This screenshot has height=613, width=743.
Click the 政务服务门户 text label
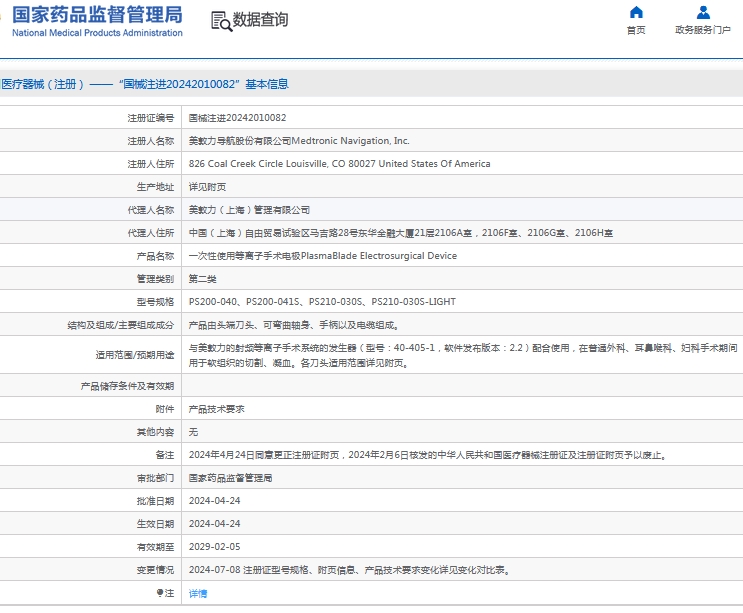[x=703, y=30]
